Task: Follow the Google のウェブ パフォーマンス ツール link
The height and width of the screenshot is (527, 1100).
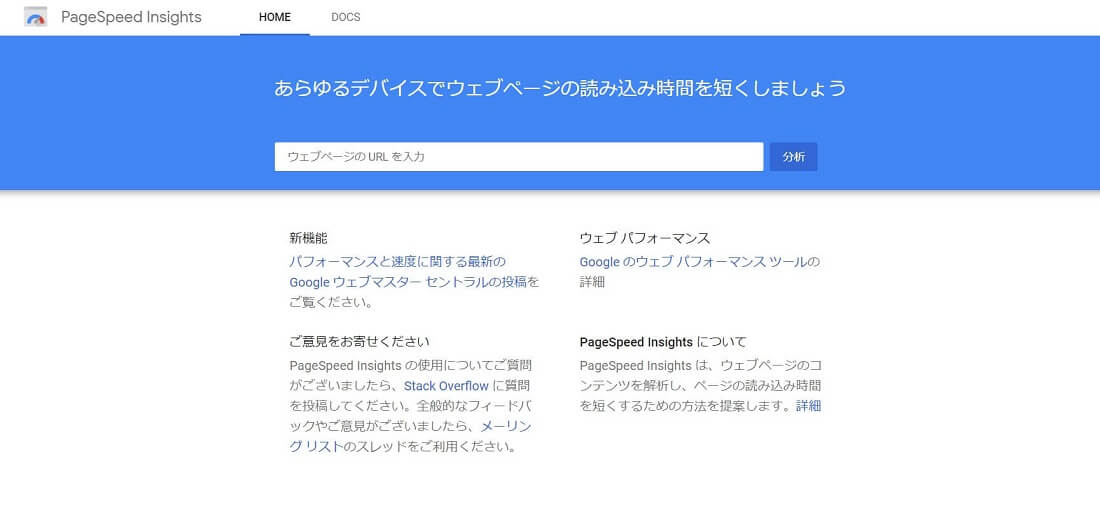Action: (x=692, y=262)
